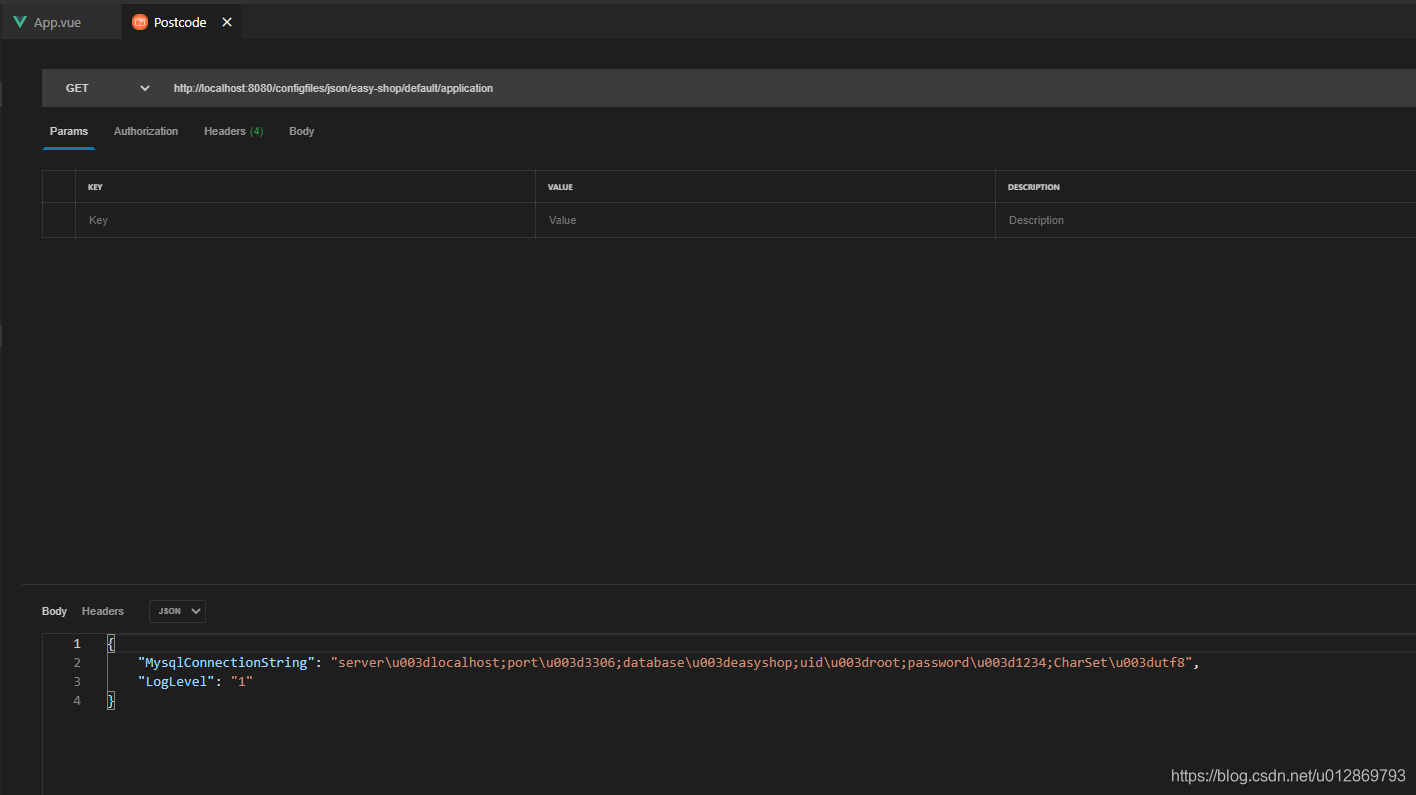Show the response Body section

[55, 611]
